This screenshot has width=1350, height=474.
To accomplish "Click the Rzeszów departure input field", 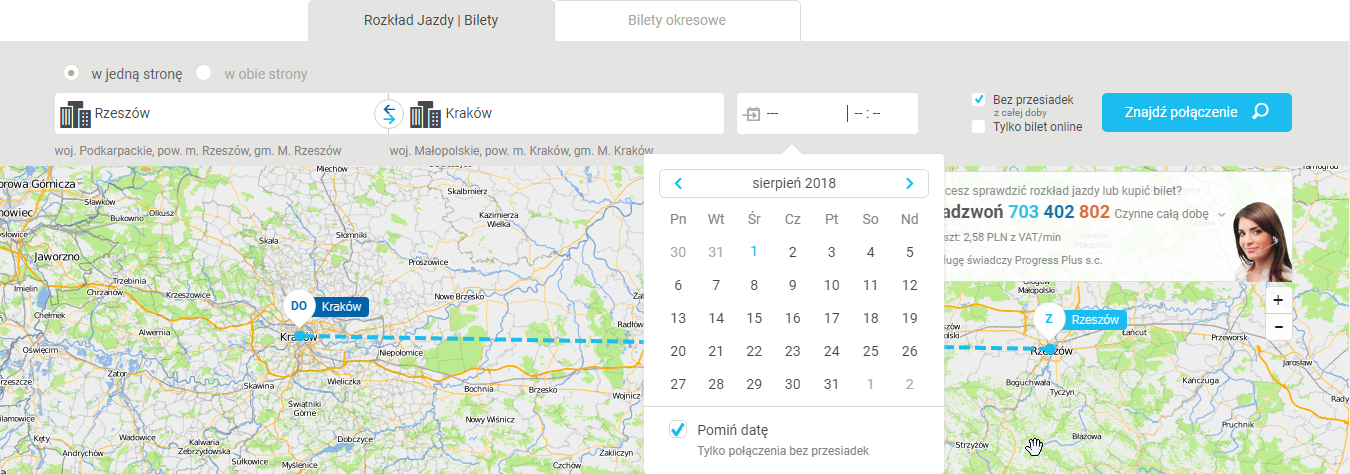I will (x=225, y=114).
